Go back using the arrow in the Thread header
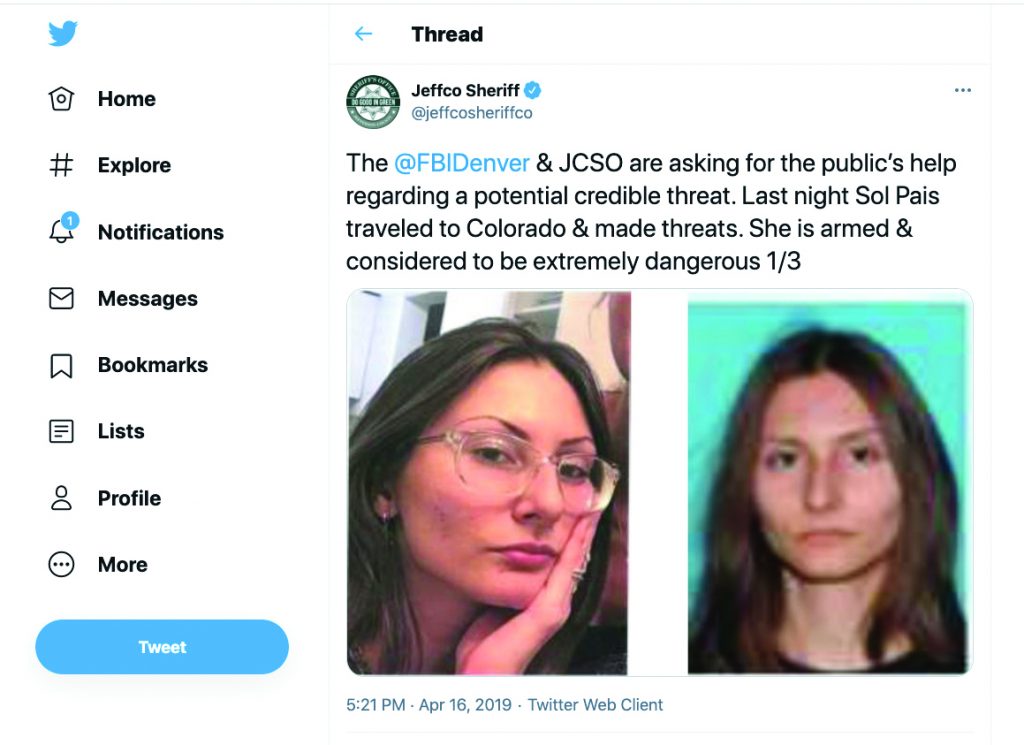 coord(364,33)
